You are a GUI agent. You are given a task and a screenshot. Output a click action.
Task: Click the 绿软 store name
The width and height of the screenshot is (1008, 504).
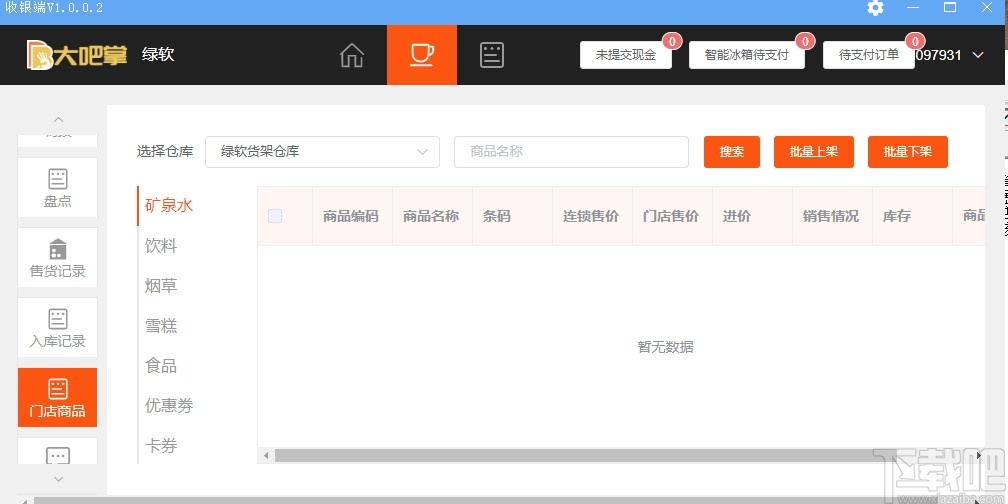point(158,55)
